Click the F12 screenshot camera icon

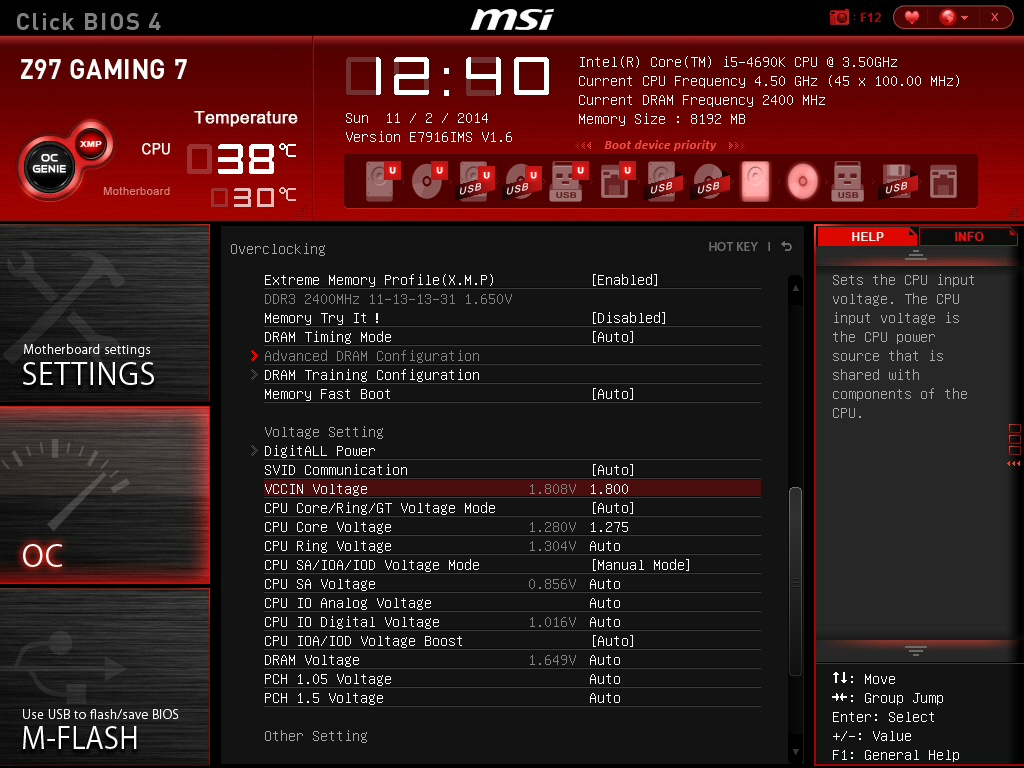pos(838,17)
